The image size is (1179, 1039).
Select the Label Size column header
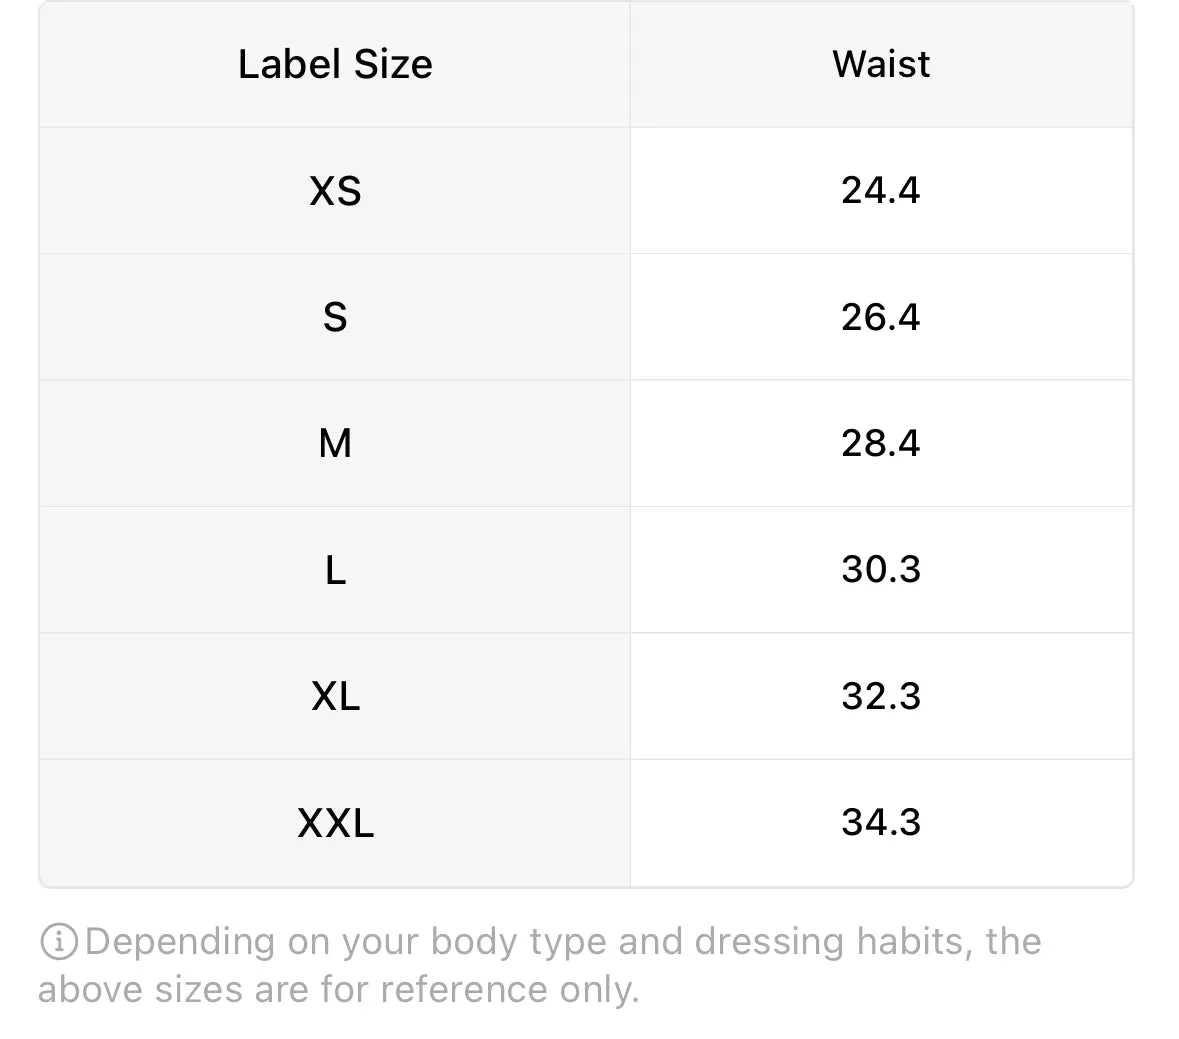[x=335, y=64]
